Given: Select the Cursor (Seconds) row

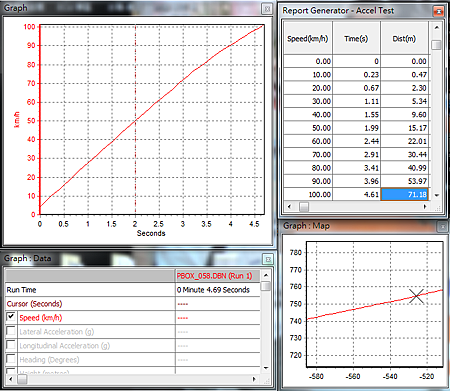Looking at the screenshot, I should click(133, 304).
